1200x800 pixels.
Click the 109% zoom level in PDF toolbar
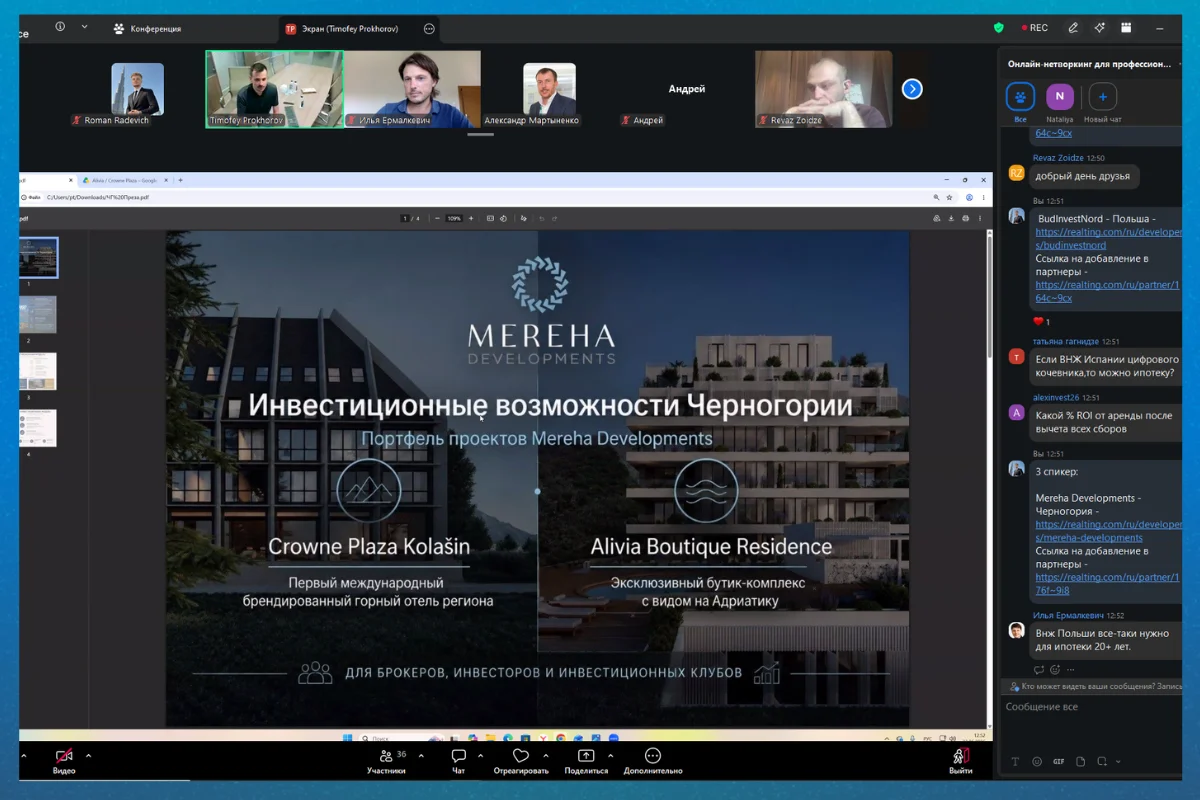[x=454, y=218]
